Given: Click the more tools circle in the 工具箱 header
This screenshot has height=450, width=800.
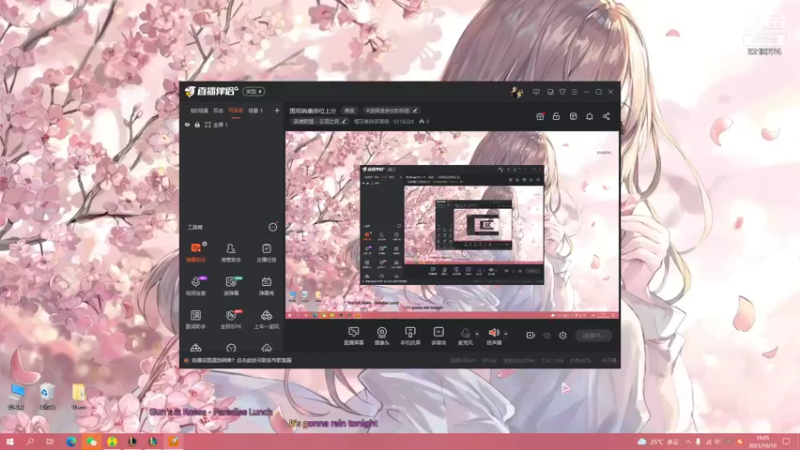Looking at the screenshot, I should (273, 227).
